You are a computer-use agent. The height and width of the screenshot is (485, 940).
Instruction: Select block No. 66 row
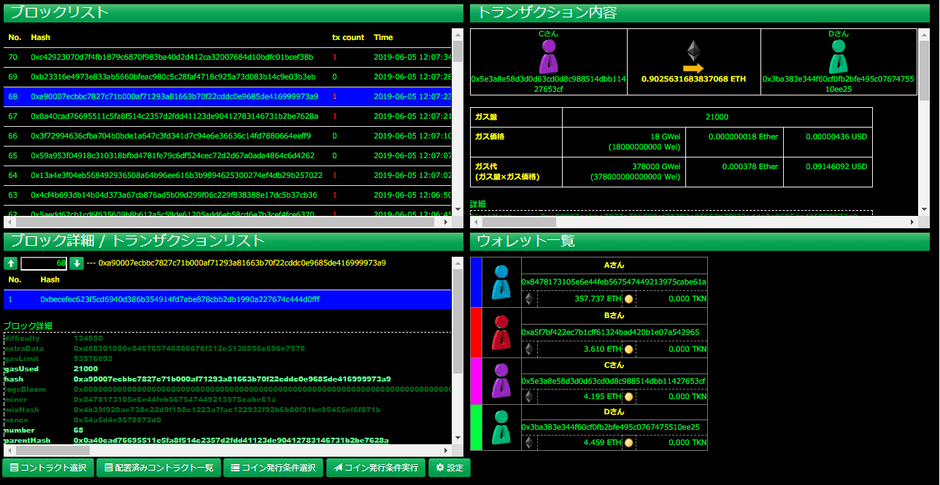click(x=227, y=136)
